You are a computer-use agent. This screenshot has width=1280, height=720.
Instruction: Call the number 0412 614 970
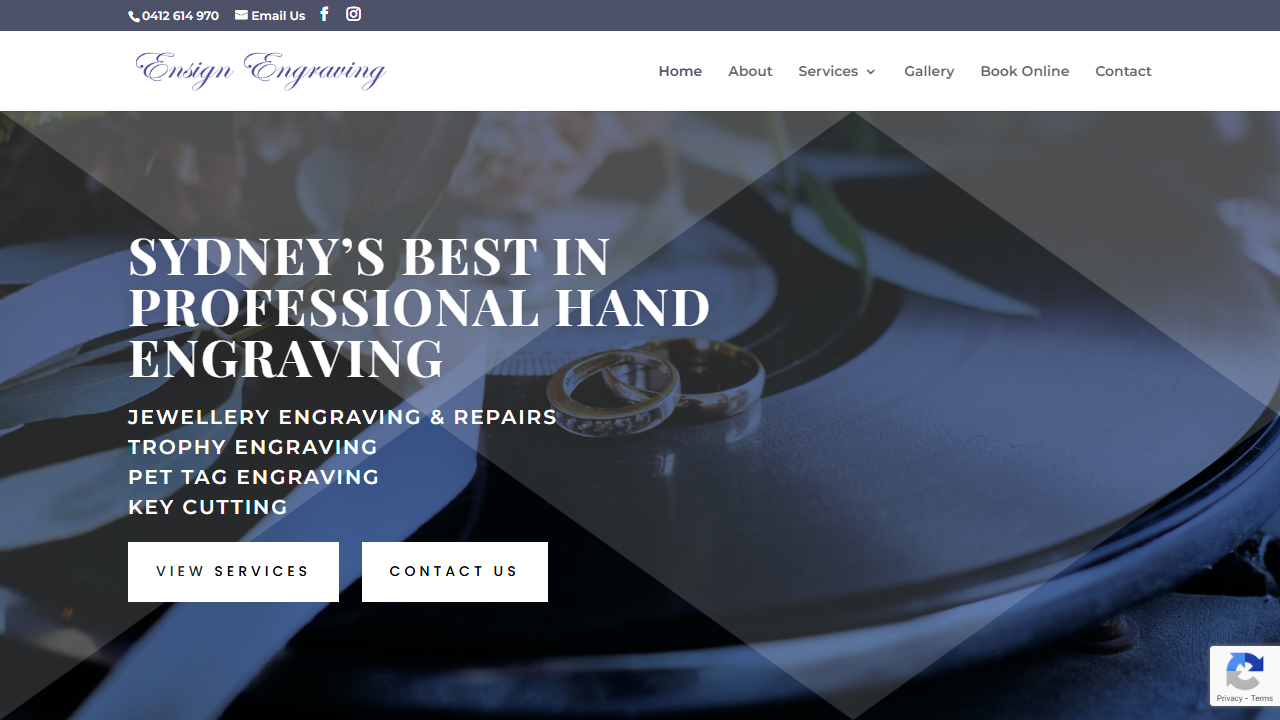click(x=180, y=16)
